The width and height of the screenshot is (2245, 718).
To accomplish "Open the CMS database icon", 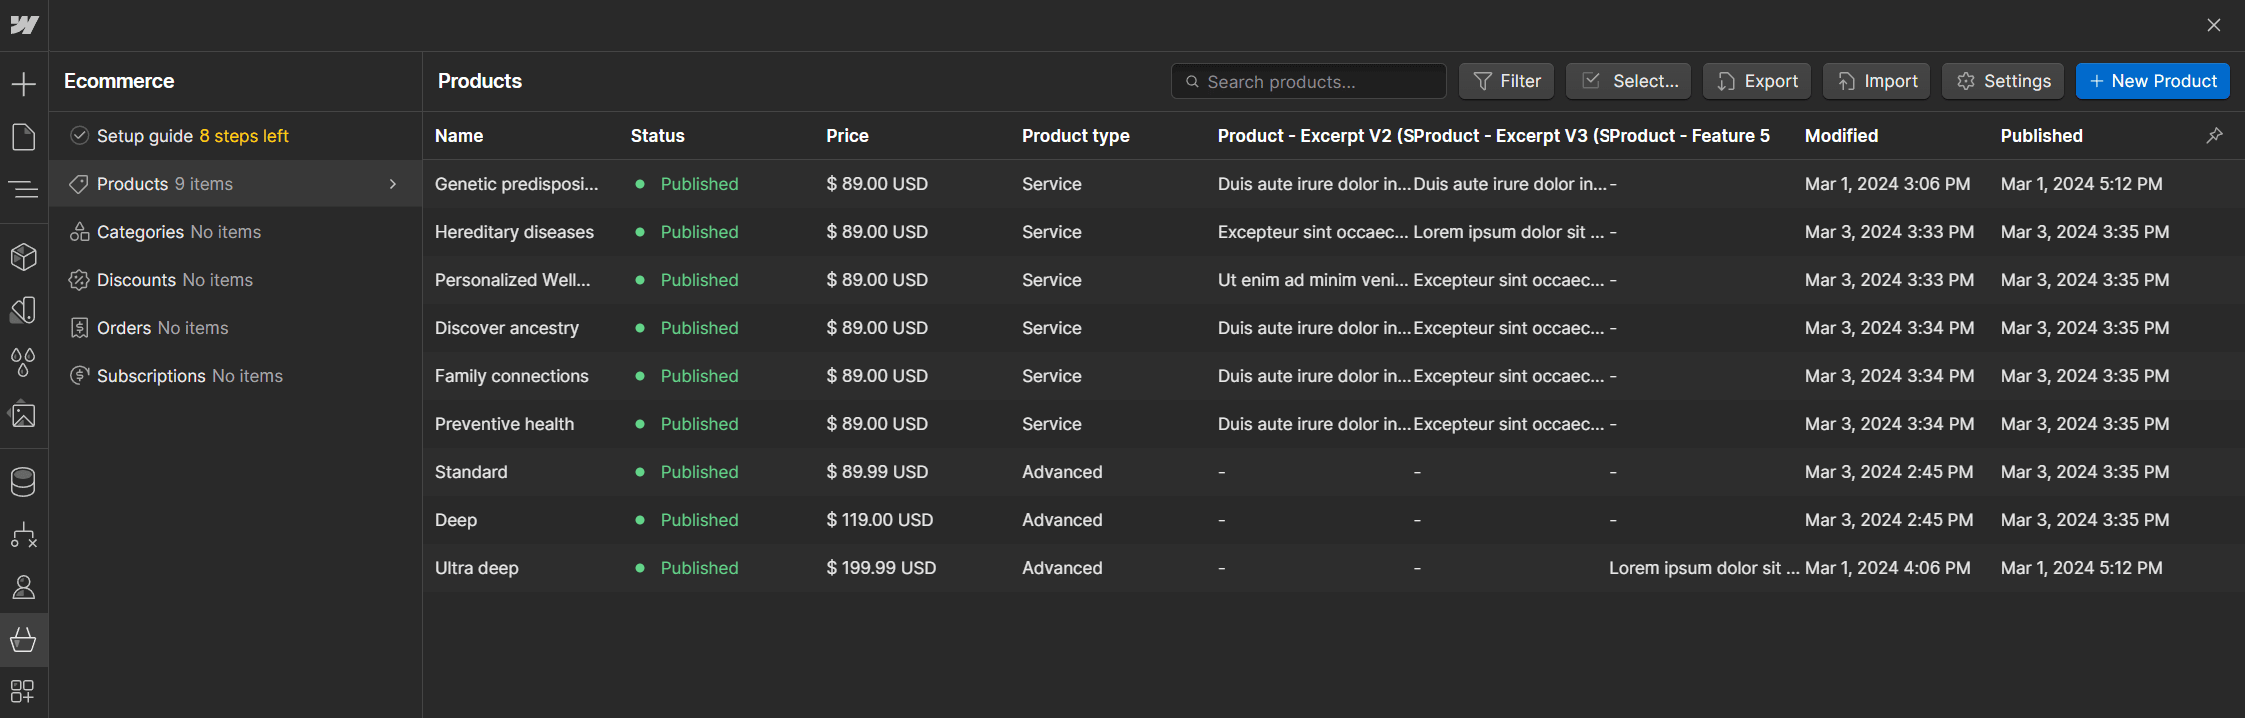I will tap(24, 482).
